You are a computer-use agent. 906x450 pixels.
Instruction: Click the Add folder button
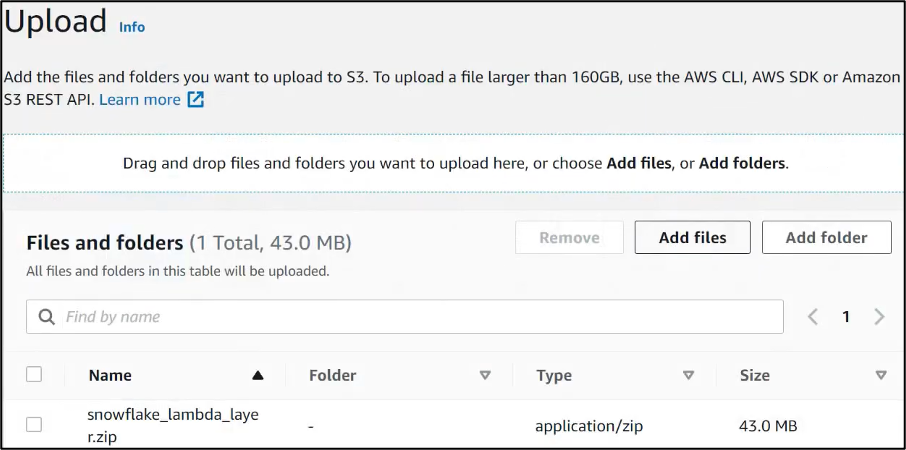pos(826,238)
